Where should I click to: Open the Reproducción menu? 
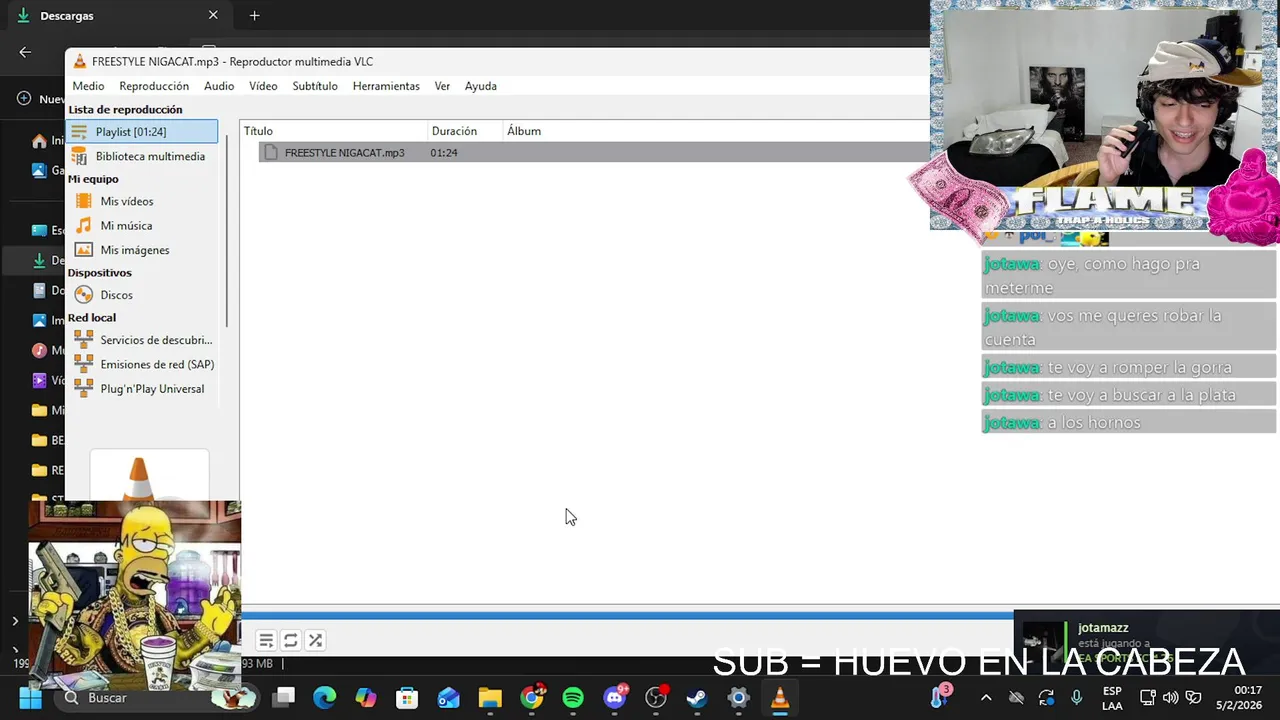[154, 86]
